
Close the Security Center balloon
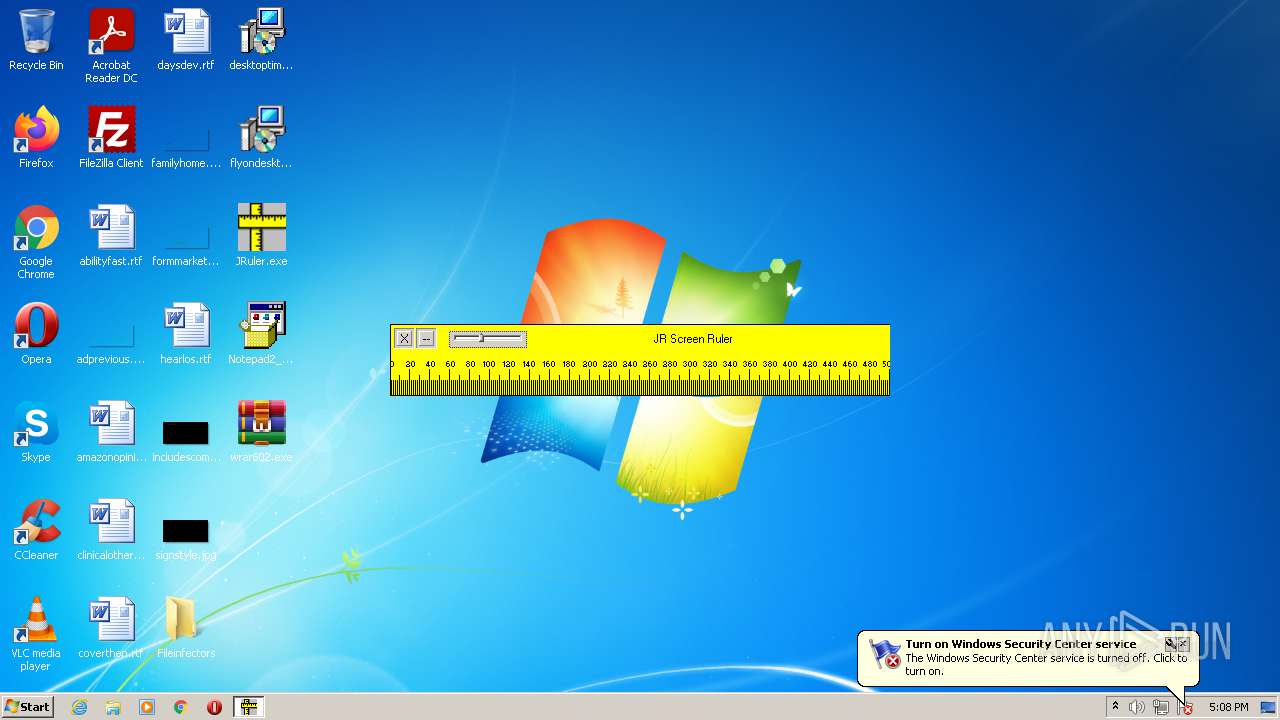point(1184,644)
